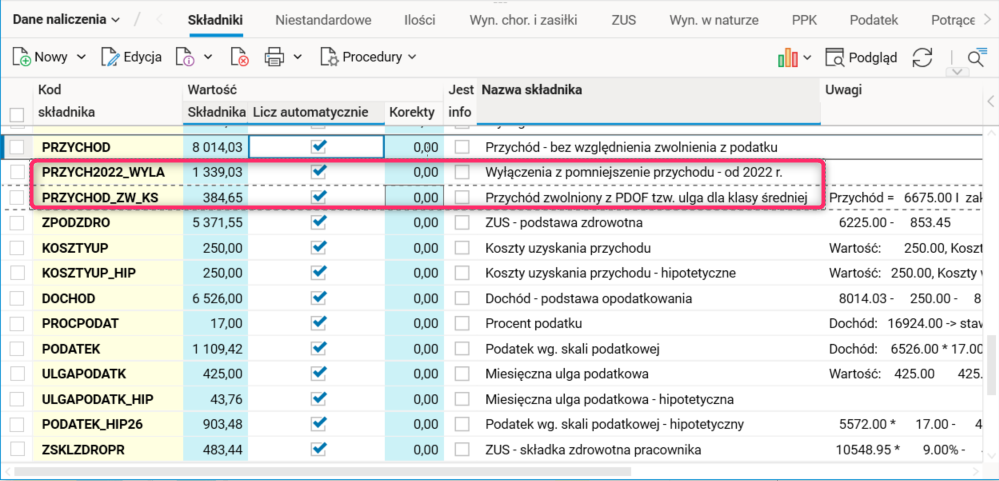This screenshot has height=481, width=999.
Task: Check the Jest info box for KOSZTYUP
Action: pos(460,248)
